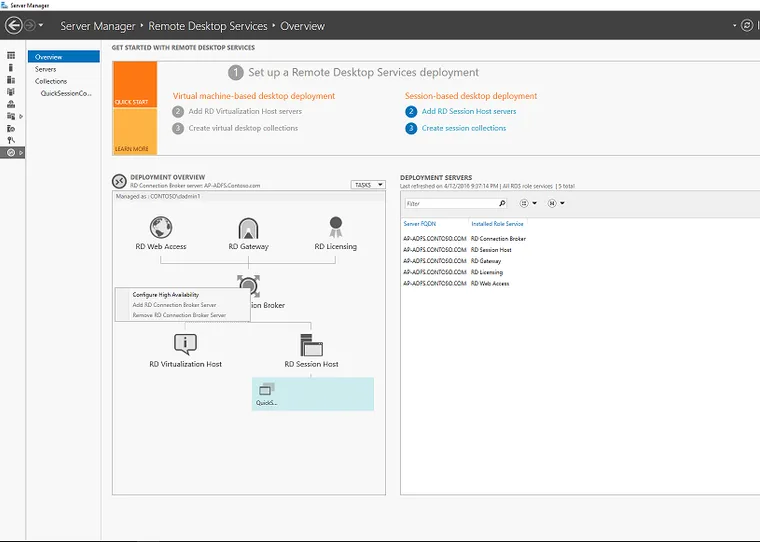
Task: Click the QUICK START tile
Action: coord(135,84)
